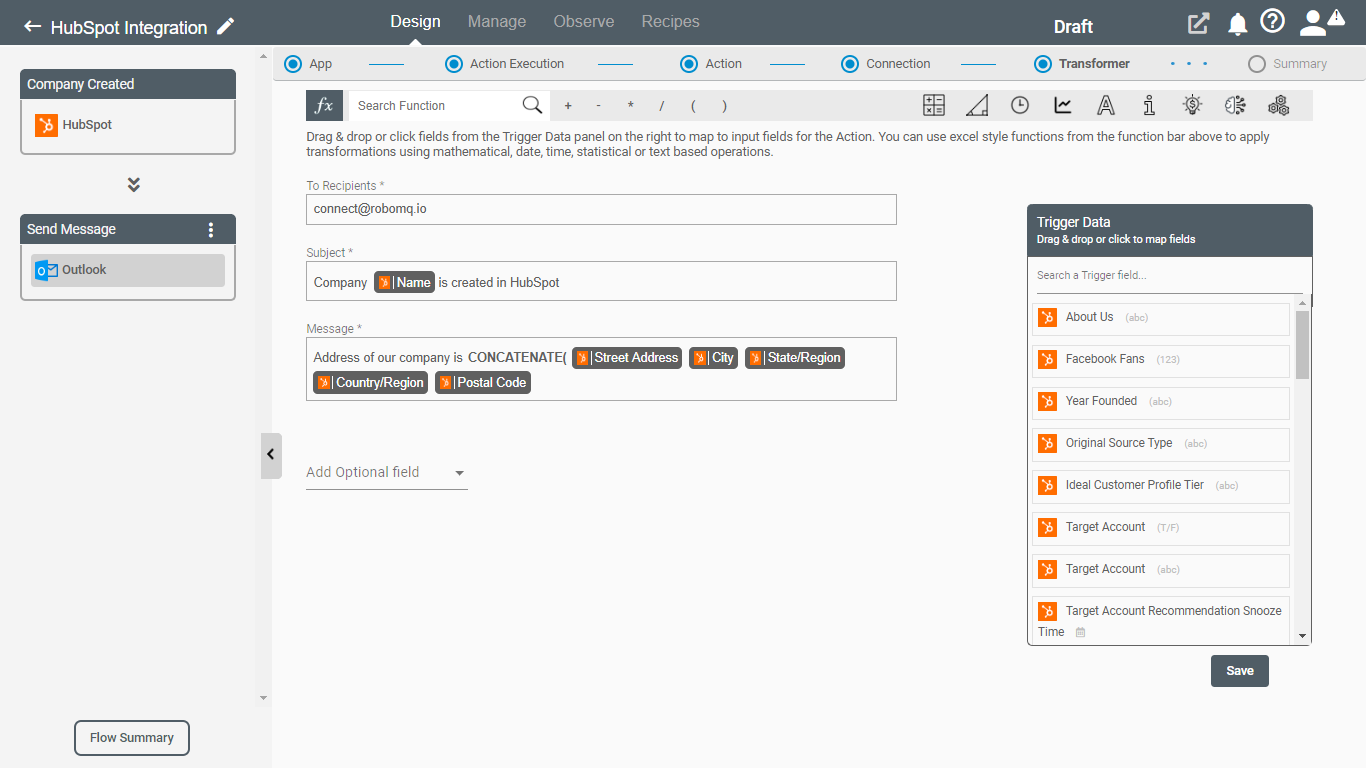Click the HubSpot trigger app icon
The image size is (1366, 768).
point(46,125)
